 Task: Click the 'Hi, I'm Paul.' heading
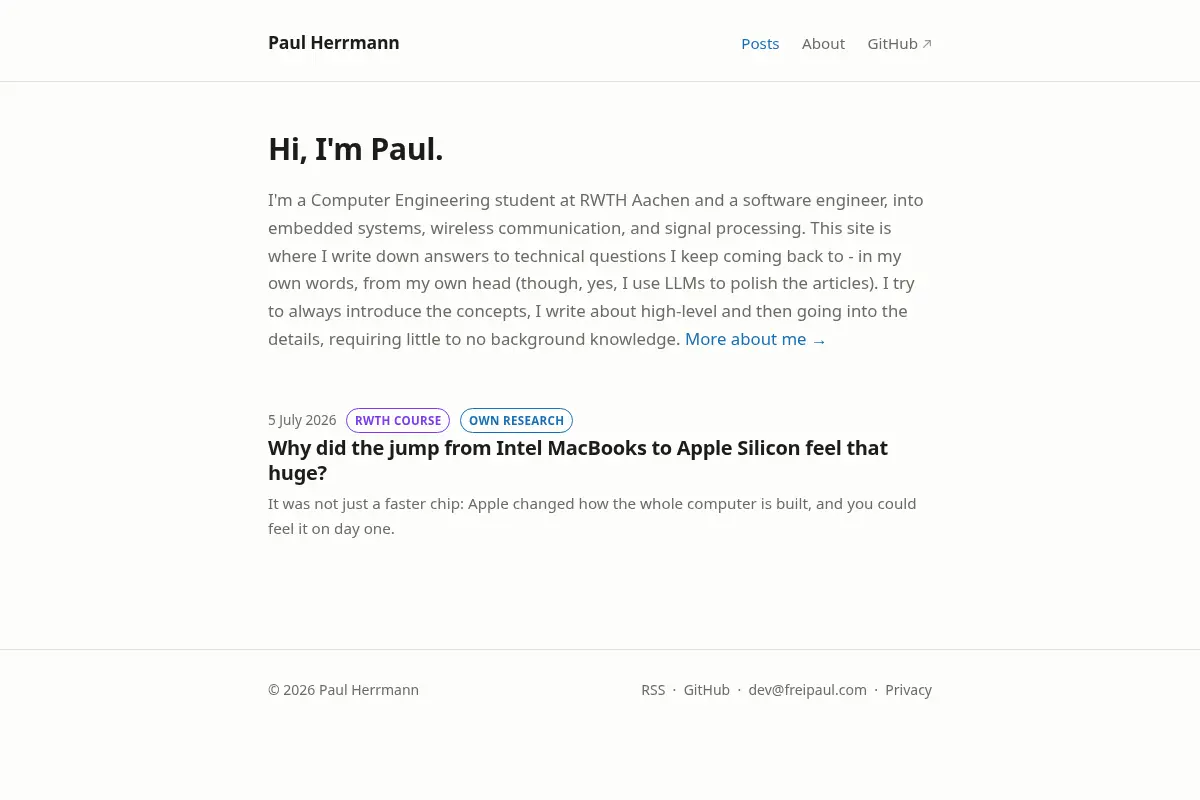356,149
